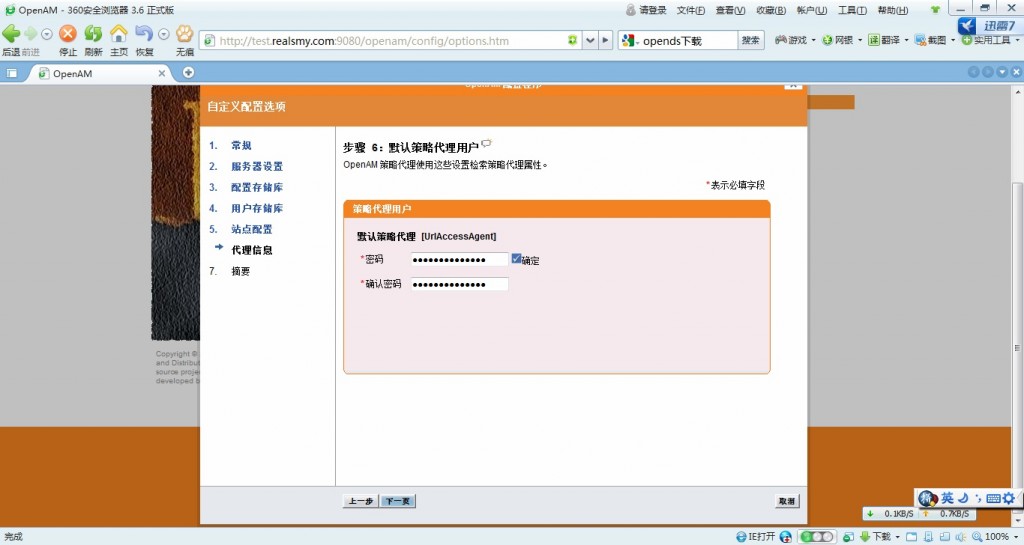Go back with the green 后退 arrow
The height and width of the screenshot is (545, 1024).
(x=11, y=34)
